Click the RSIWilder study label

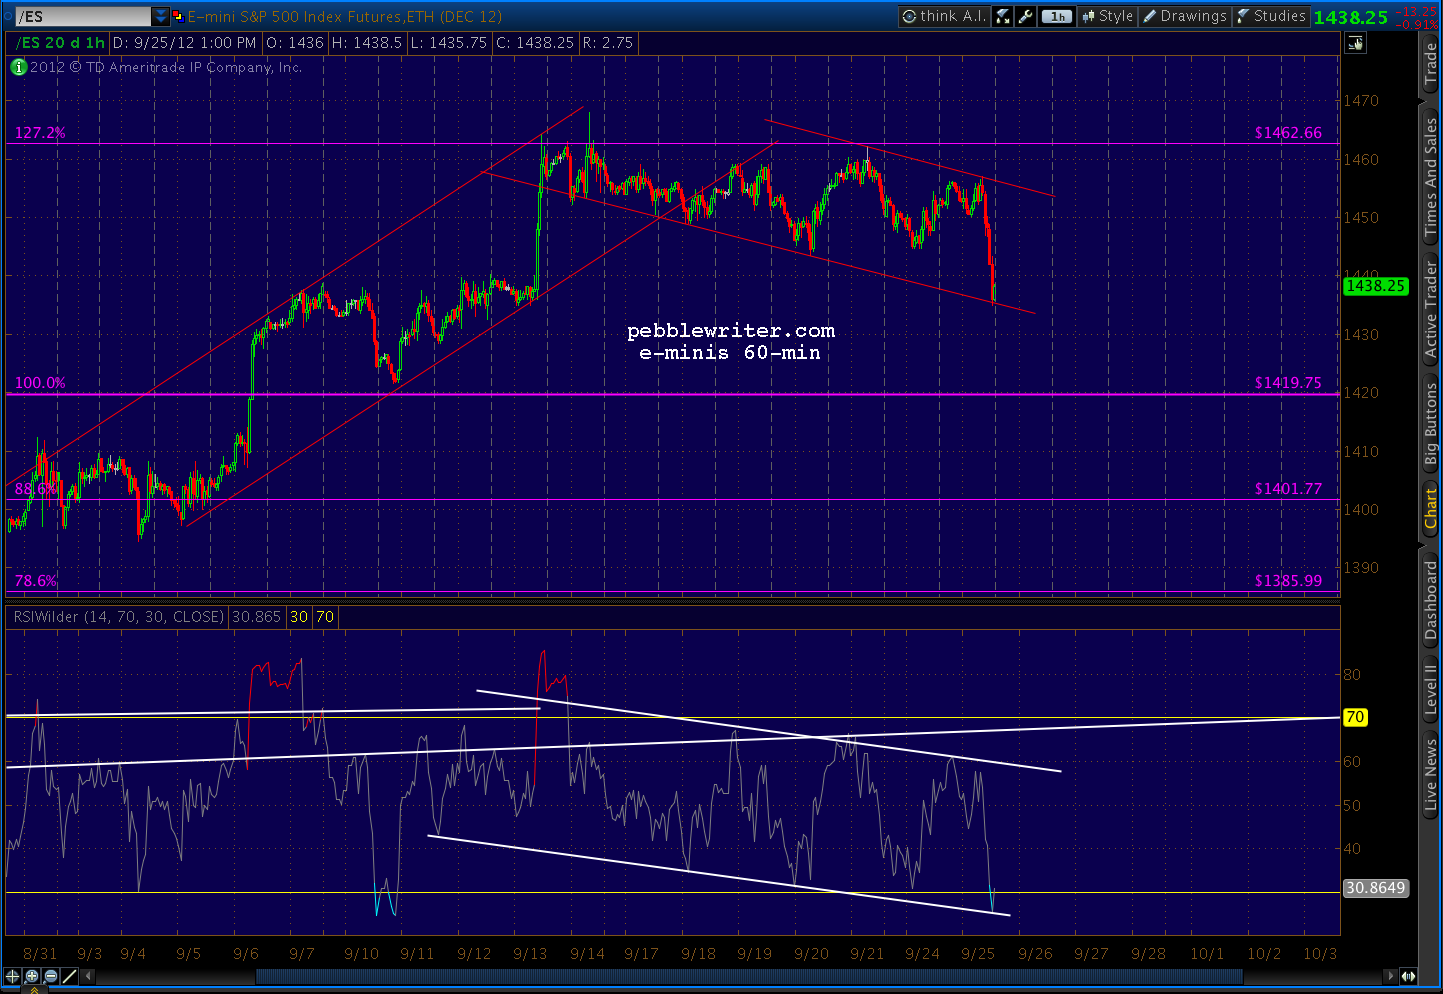(x=118, y=617)
